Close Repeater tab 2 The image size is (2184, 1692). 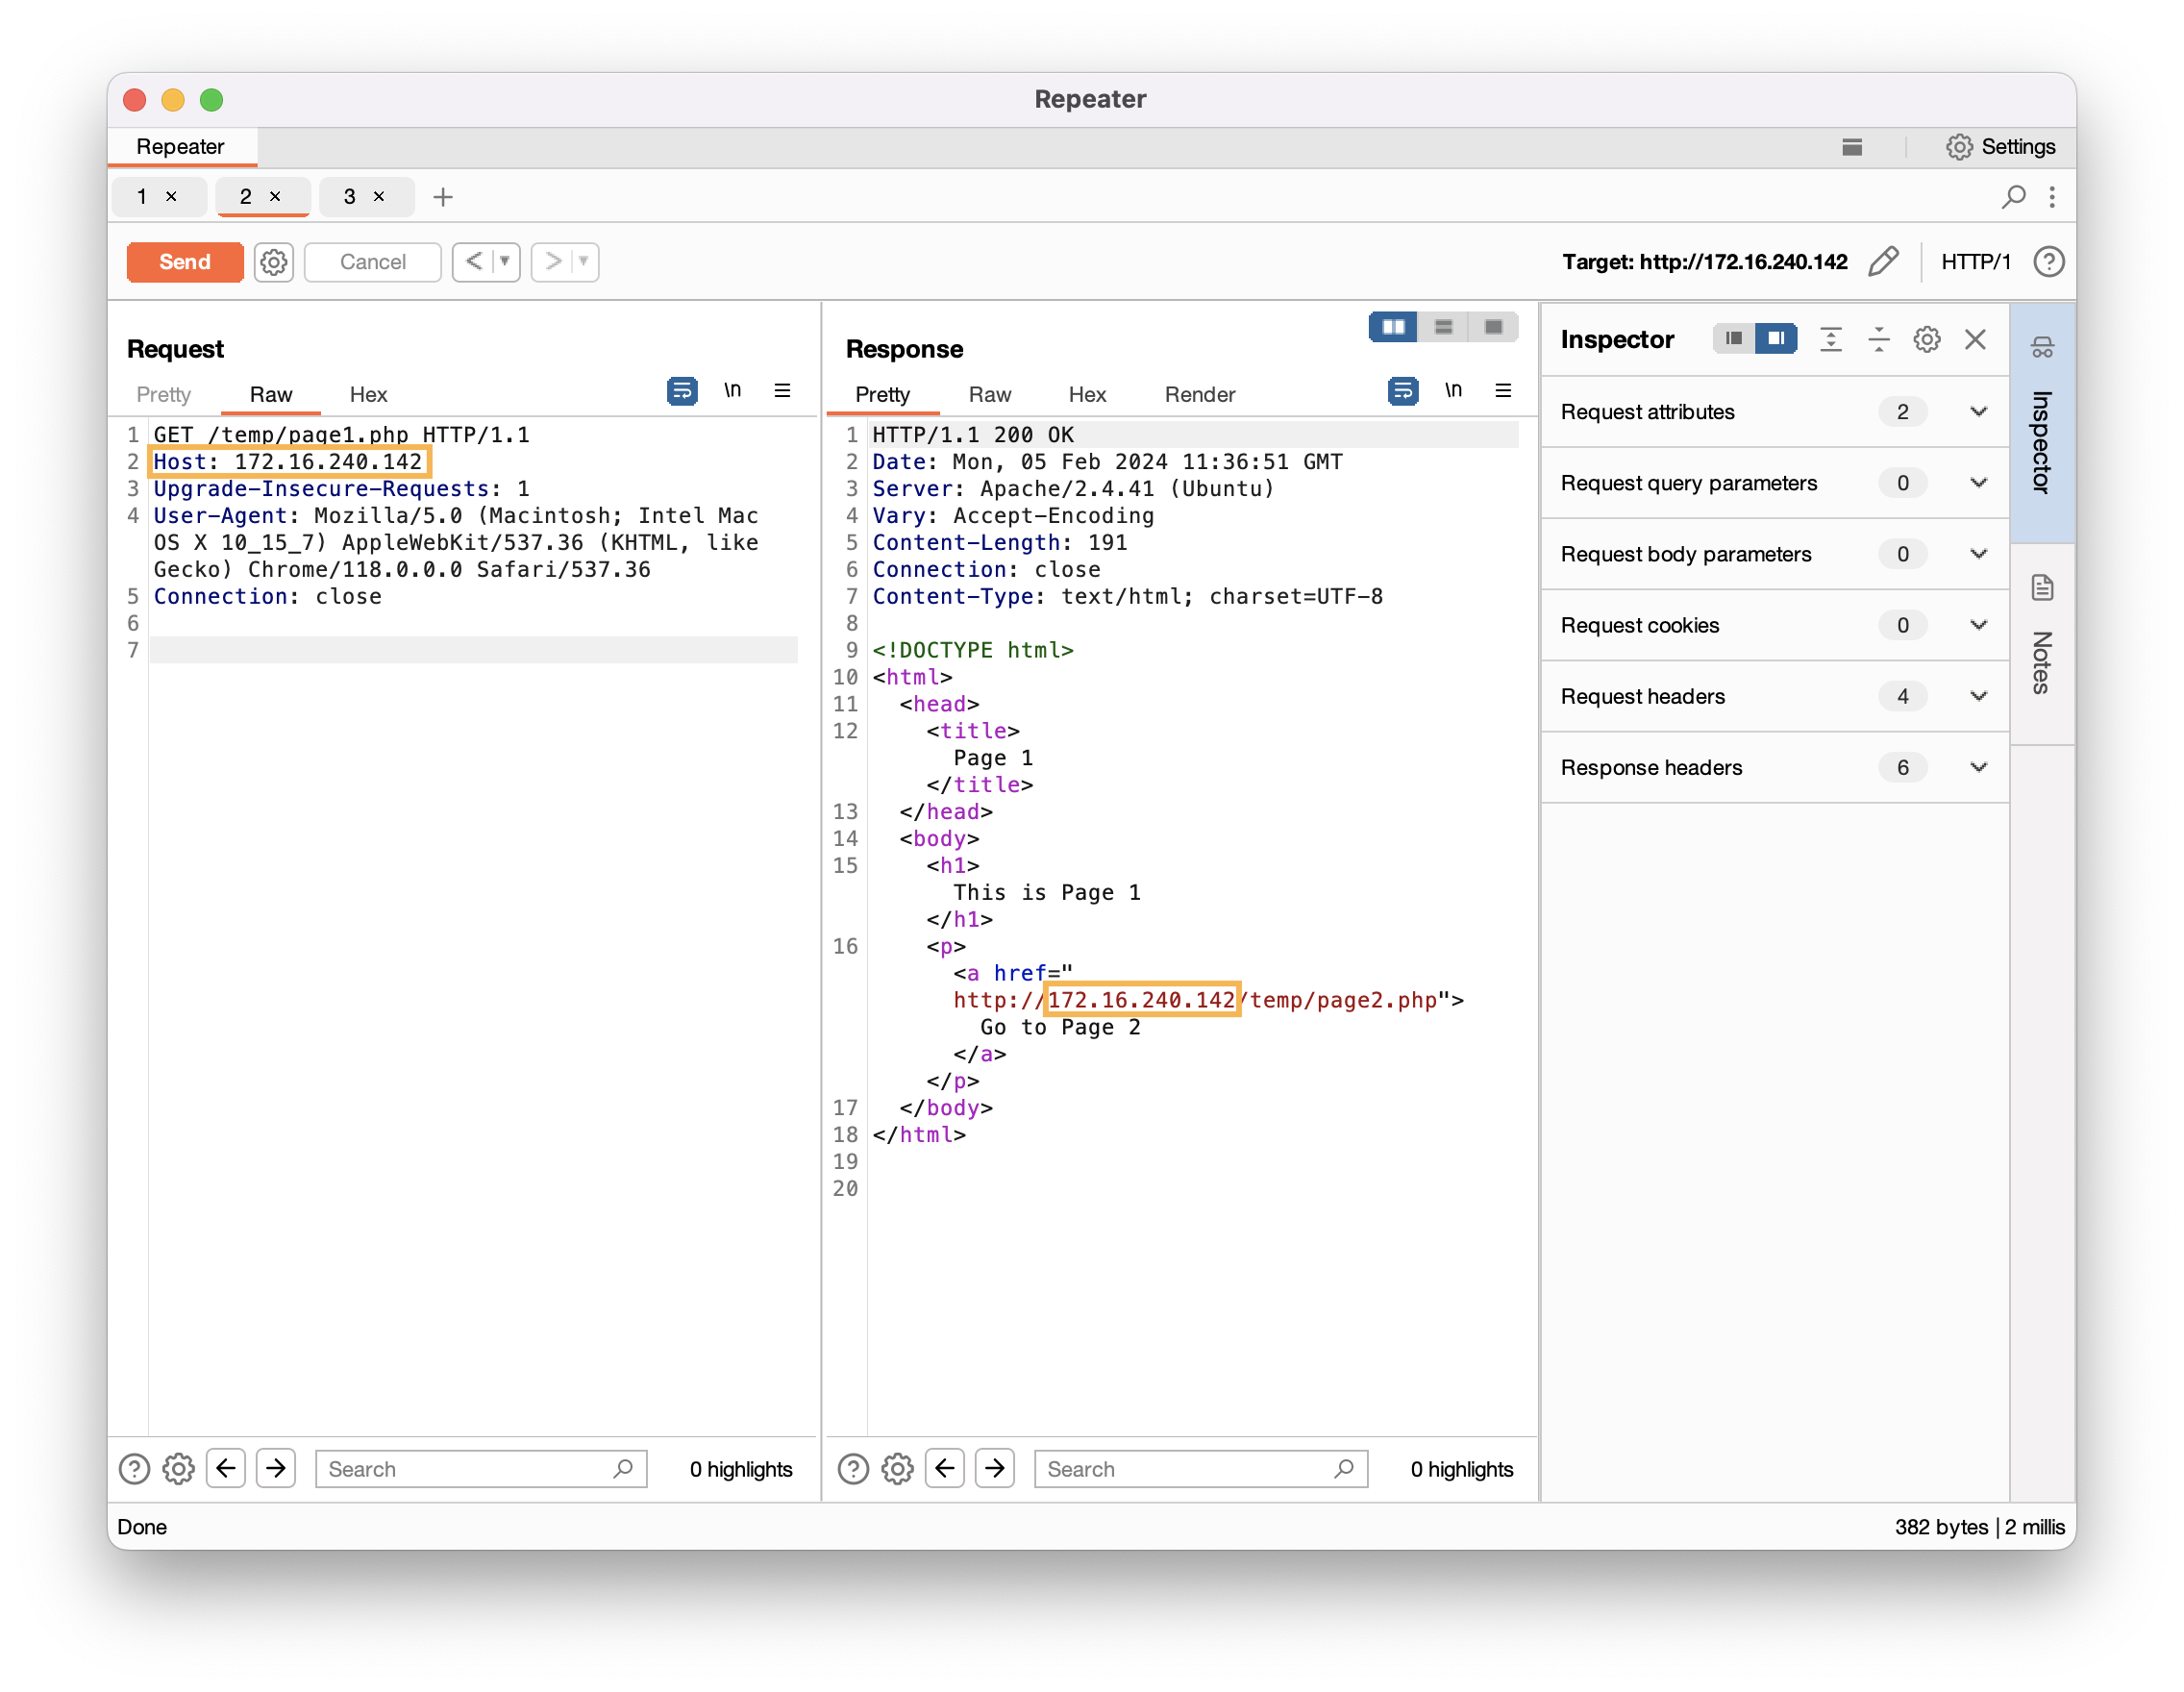point(275,197)
